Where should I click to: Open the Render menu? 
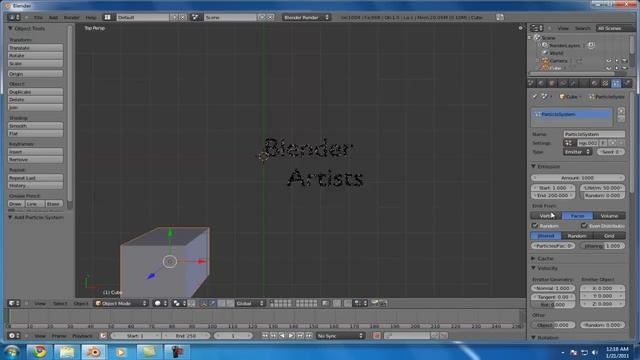tap(71, 18)
